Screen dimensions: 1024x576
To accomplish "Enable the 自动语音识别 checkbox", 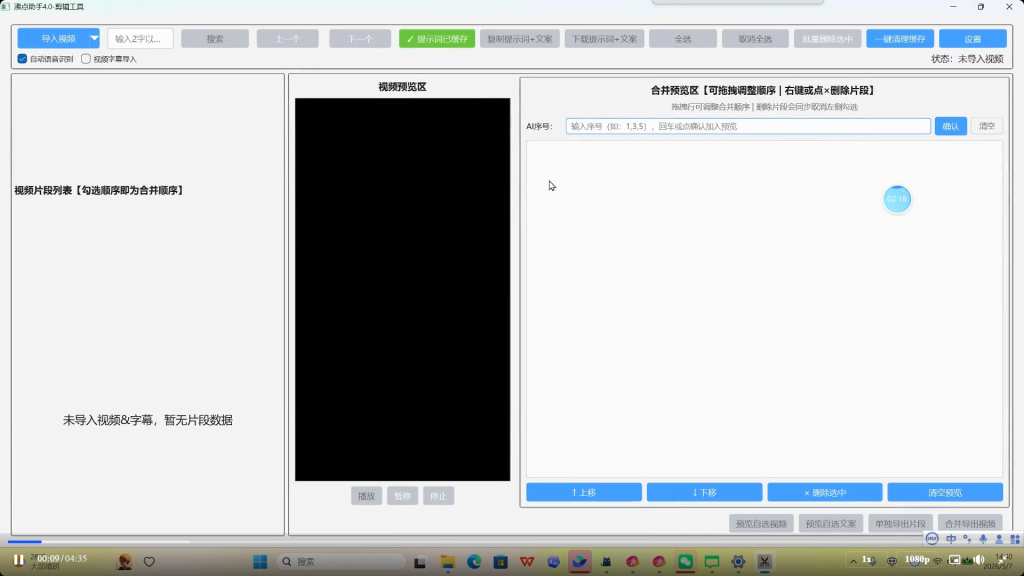I will (22, 59).
